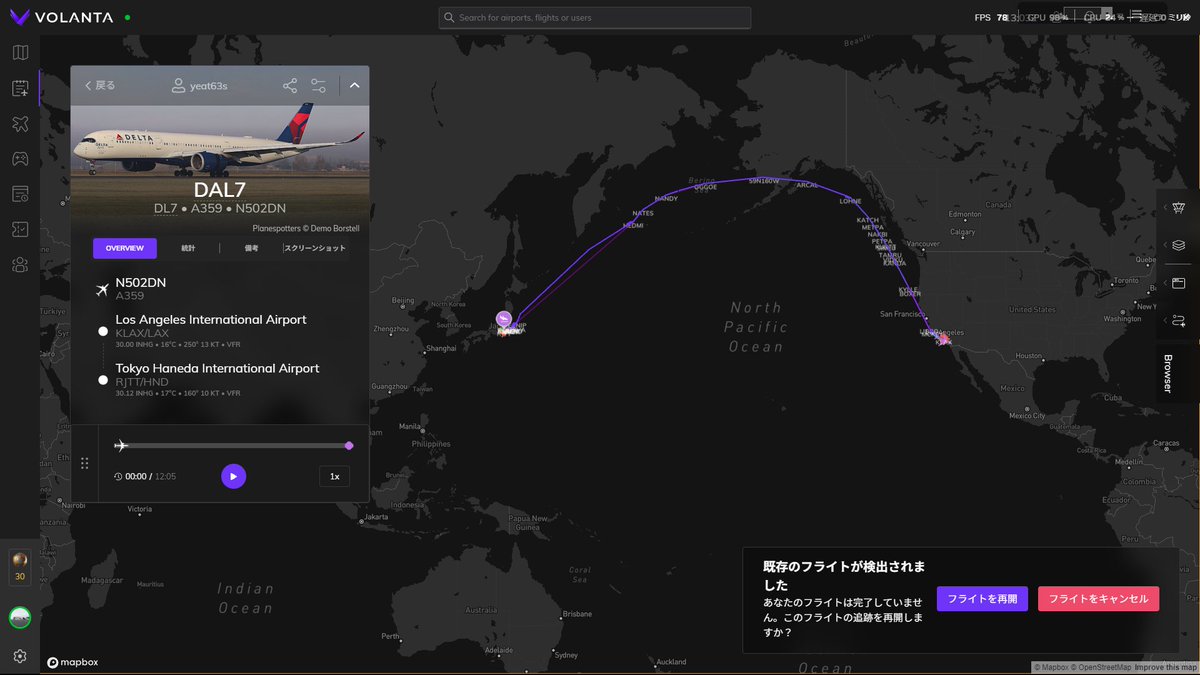Image resolution: width=1200 pixels, height=675 pixels.
Task: Click フライトをキャンセル button
Action: tap(1099, 599)
